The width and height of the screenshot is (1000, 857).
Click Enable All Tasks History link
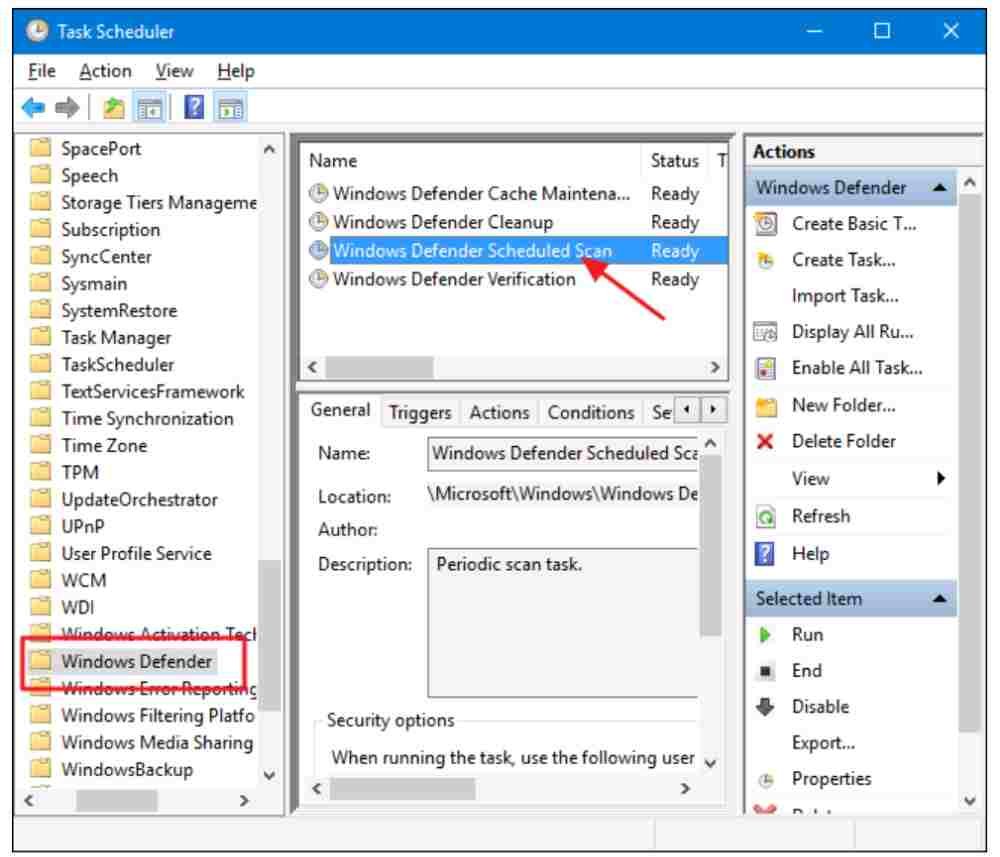pos(857,369)
